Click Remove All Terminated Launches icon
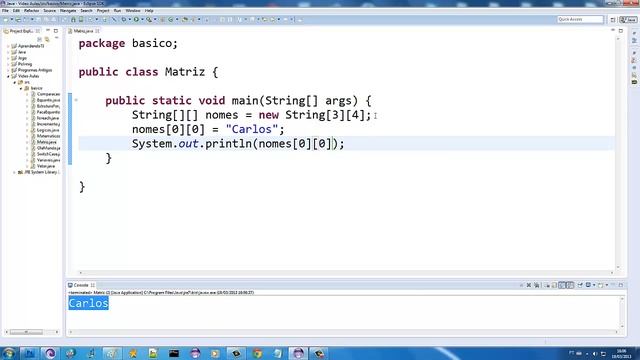Screen dimensions: 640x360 coord(537,285)
